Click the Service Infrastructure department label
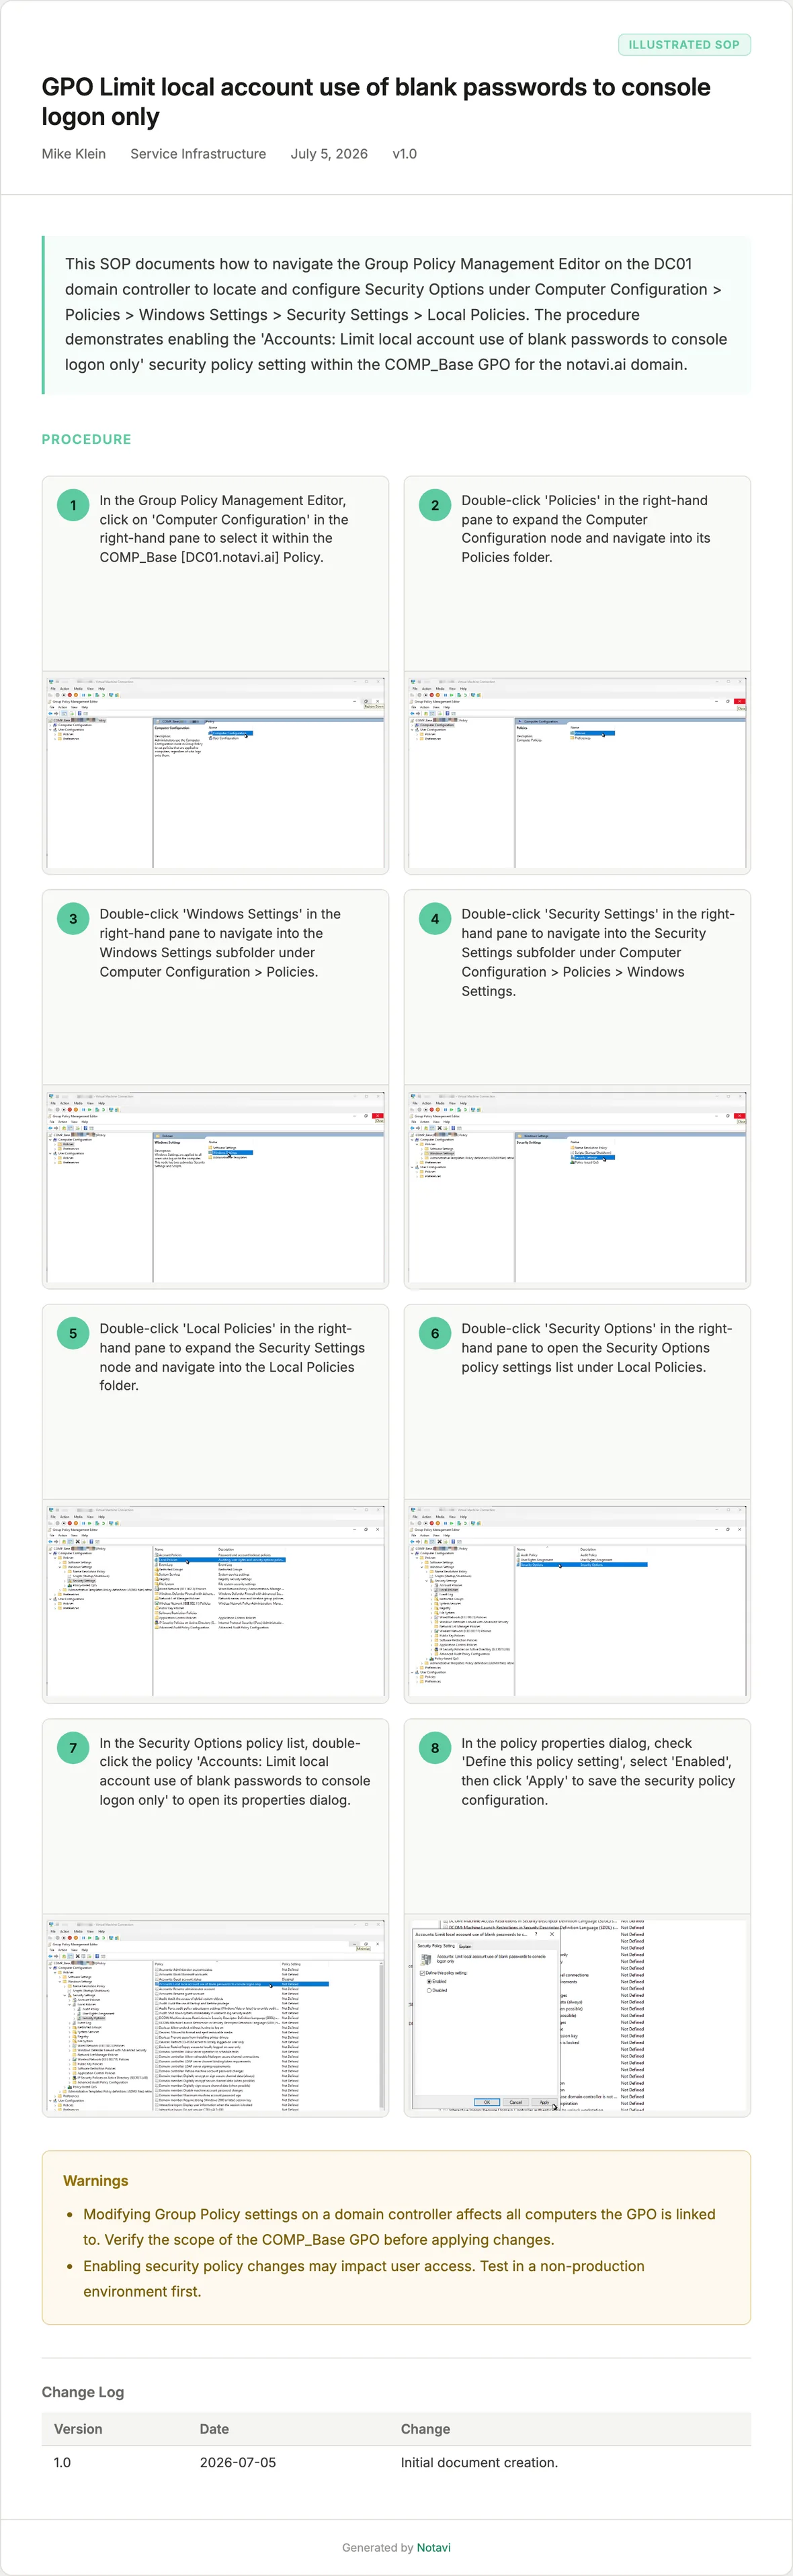The height and width of the screenshot is (2576, 793). click(198, 154)
